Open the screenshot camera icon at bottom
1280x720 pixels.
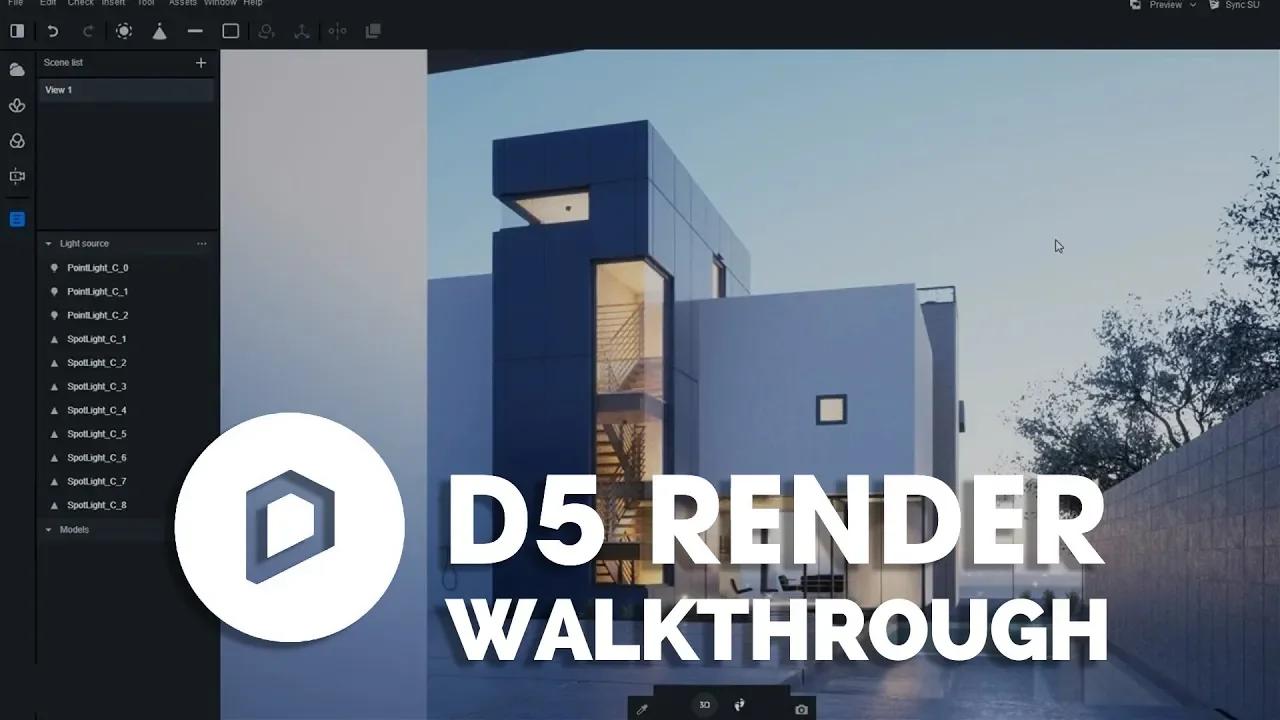(800, 706)
